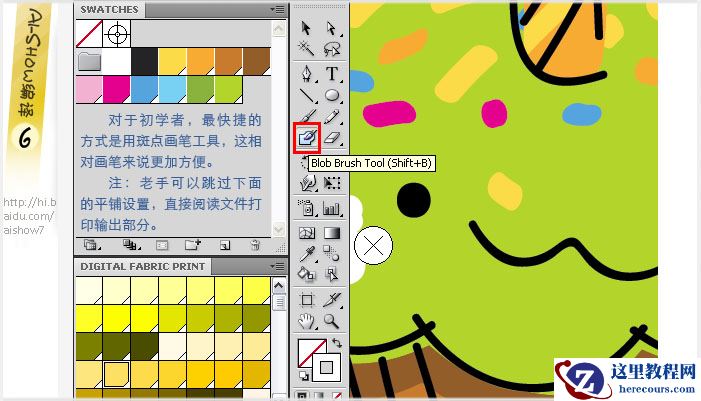Create a New Color Group
This screenshot has height=401, width=701.
[193, 245]
